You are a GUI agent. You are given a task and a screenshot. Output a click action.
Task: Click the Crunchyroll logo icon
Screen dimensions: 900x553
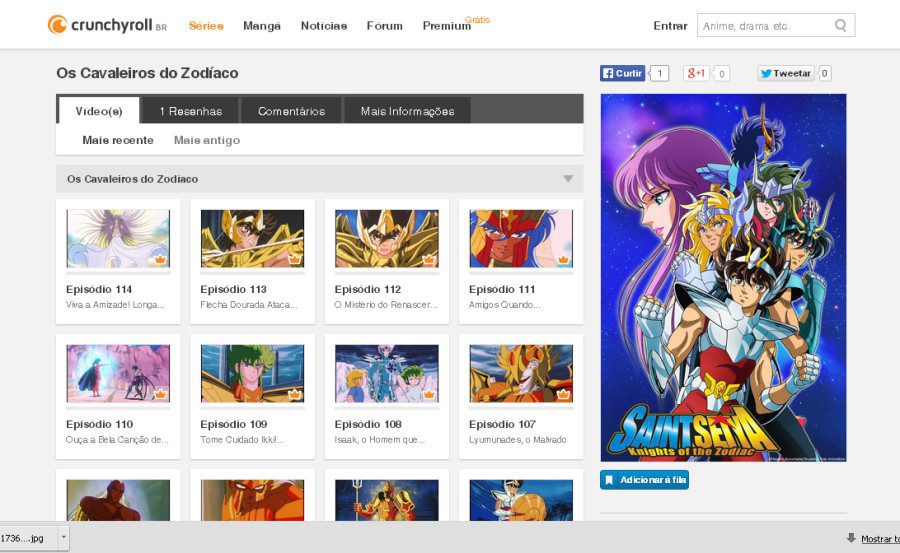coord(59,25)
